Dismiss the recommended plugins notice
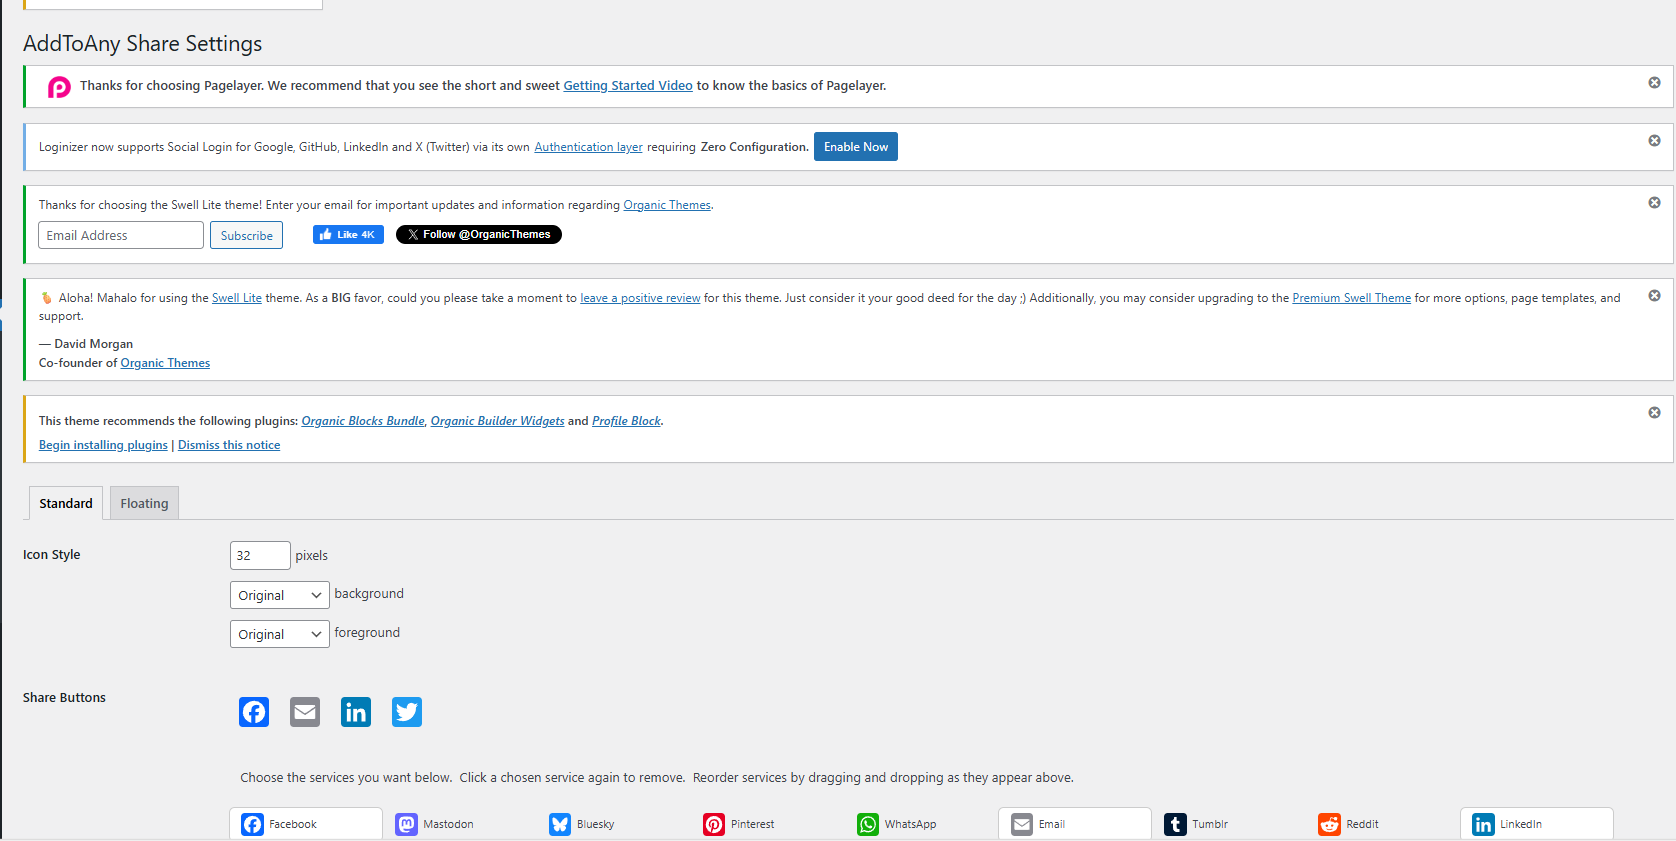The image size is (1676, 841). point(1654,413)
